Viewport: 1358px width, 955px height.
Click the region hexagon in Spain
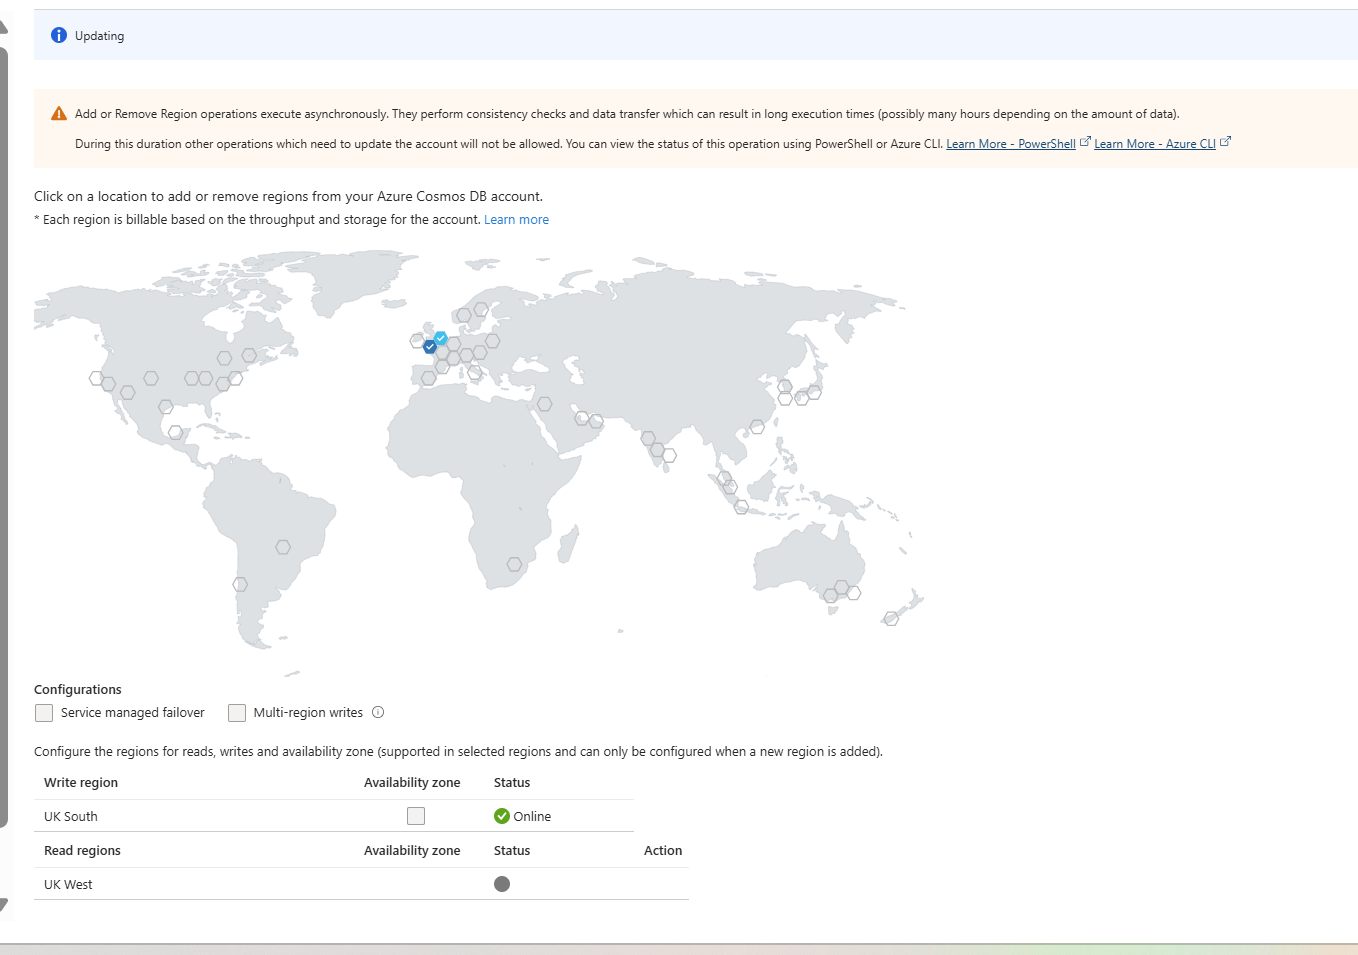click(429, 378)
